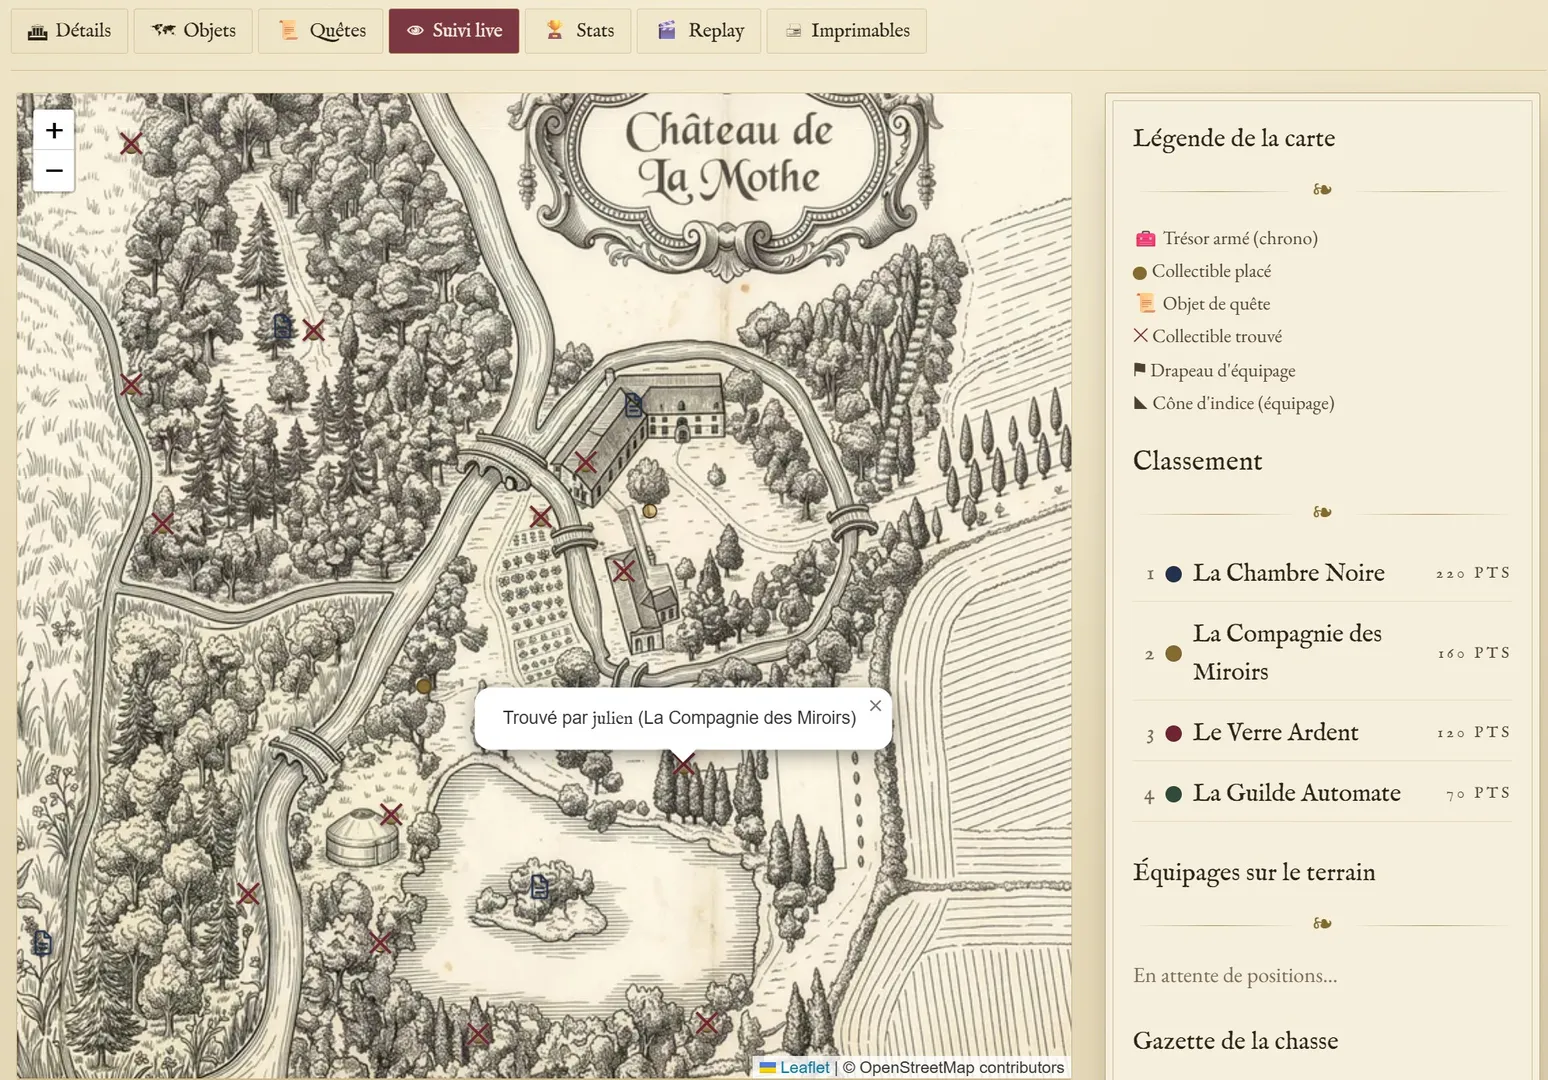The height and width of the screenshot is (1080, 1548).
Task: Click the 'Trouvé par julien' popup text
Action: 679,718
